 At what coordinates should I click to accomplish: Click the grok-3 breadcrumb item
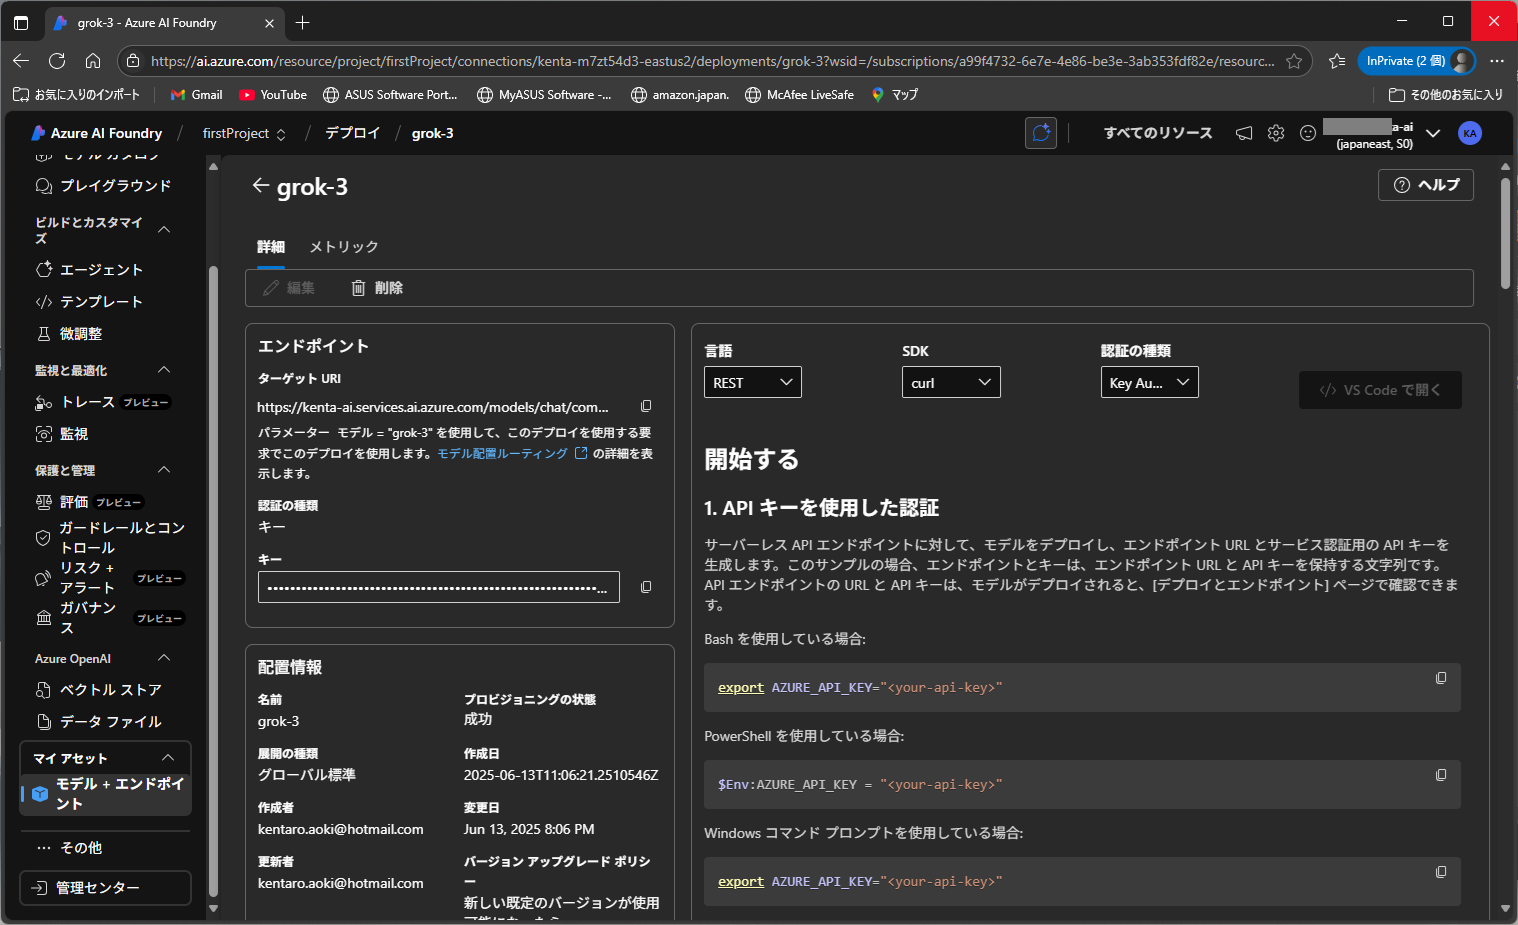click(x=432, y=133)
